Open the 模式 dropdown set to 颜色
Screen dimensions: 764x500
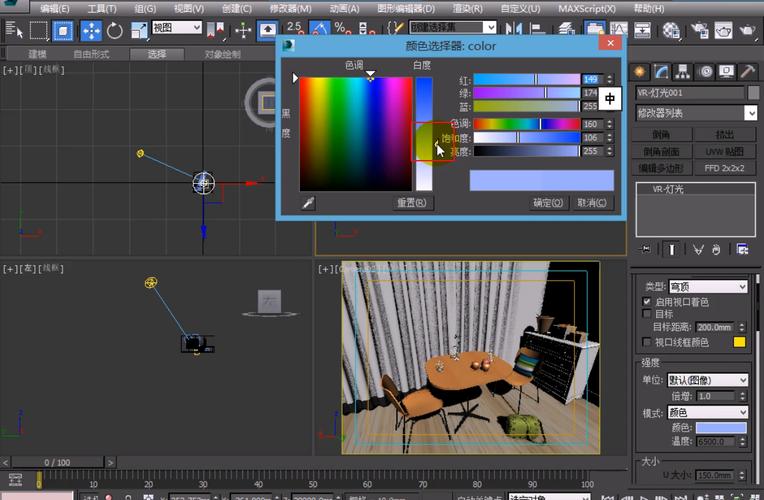[x=708, y=412]
